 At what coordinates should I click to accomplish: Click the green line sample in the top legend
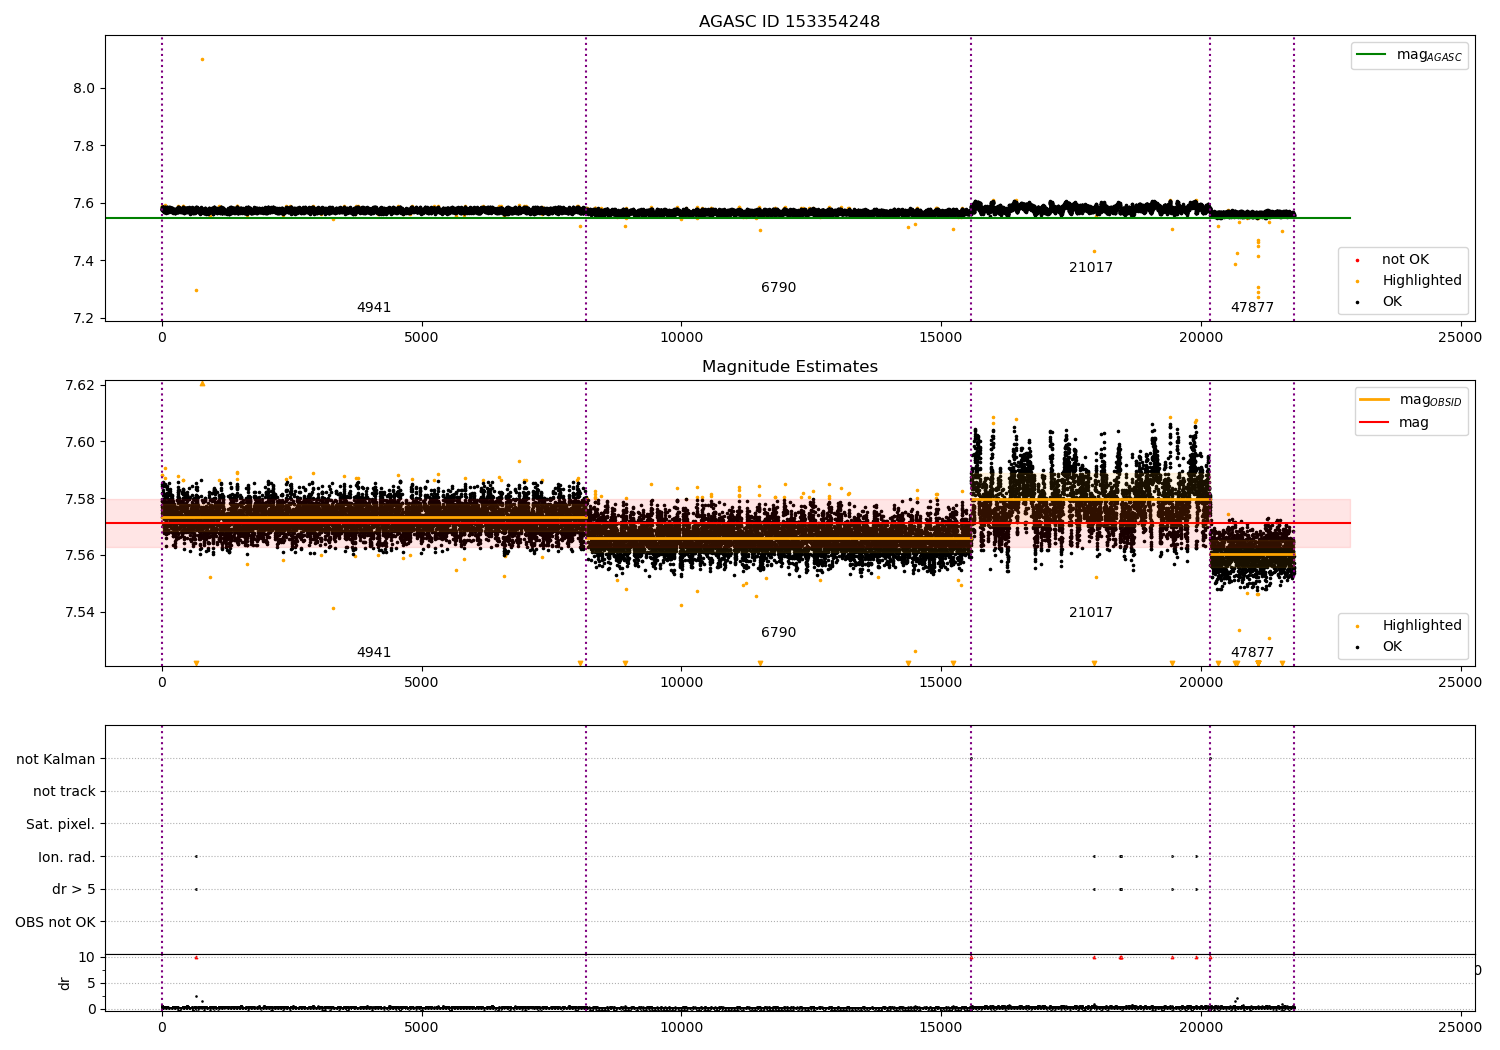click(1373, 55)
